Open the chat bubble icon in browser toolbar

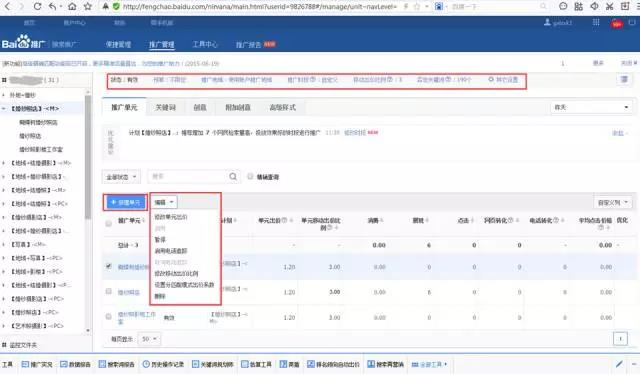coord(563,6)
